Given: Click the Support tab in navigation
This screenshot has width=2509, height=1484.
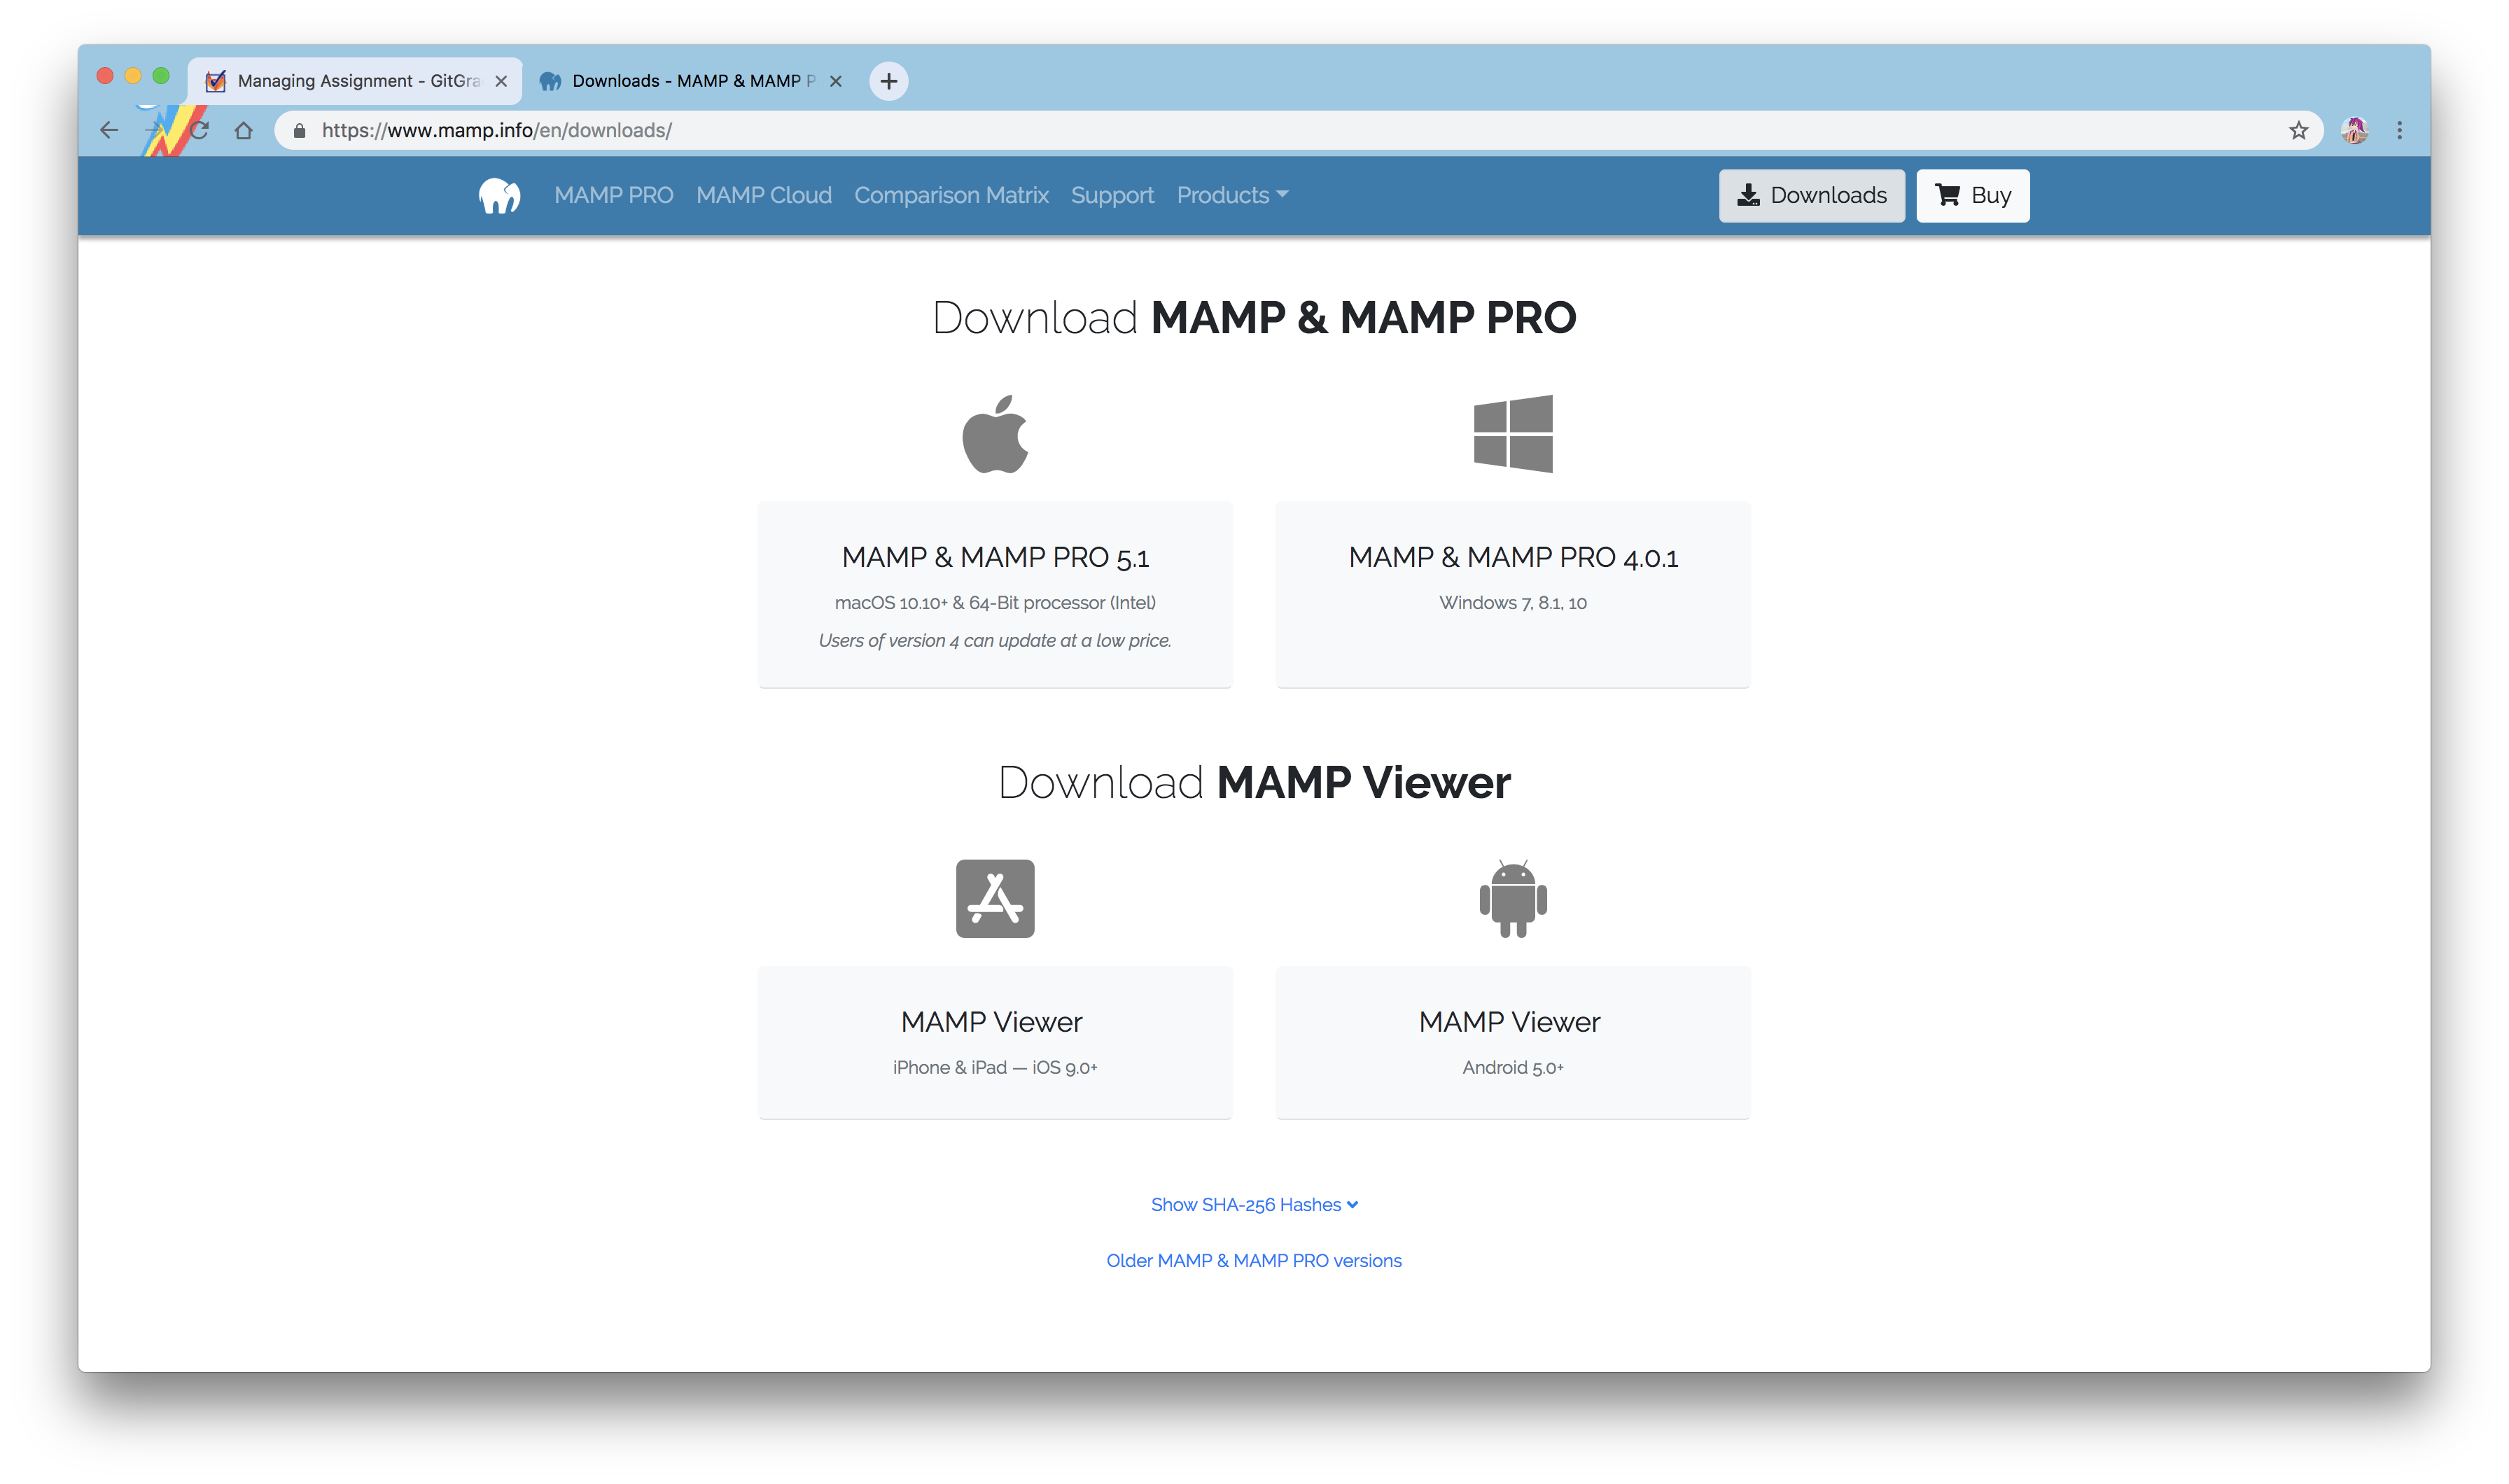Looking at the screenshot, I should tap(1113, 196).
